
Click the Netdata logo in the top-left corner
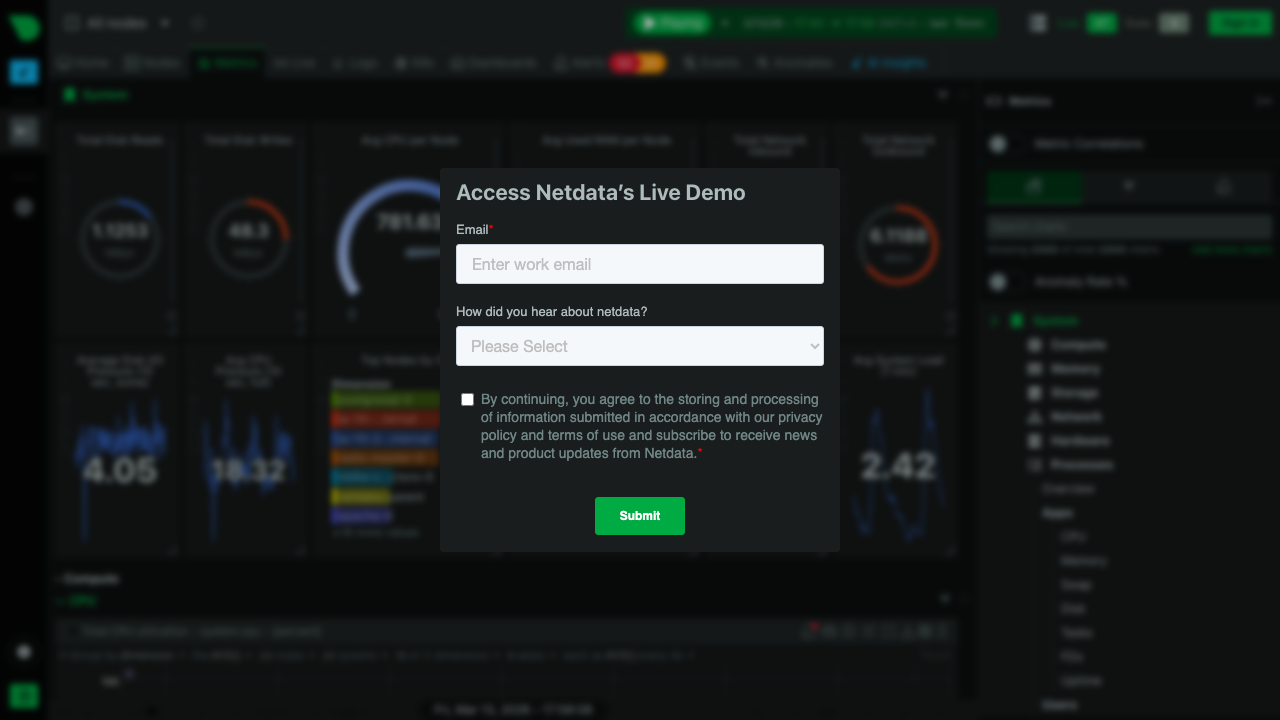(23, 27)
